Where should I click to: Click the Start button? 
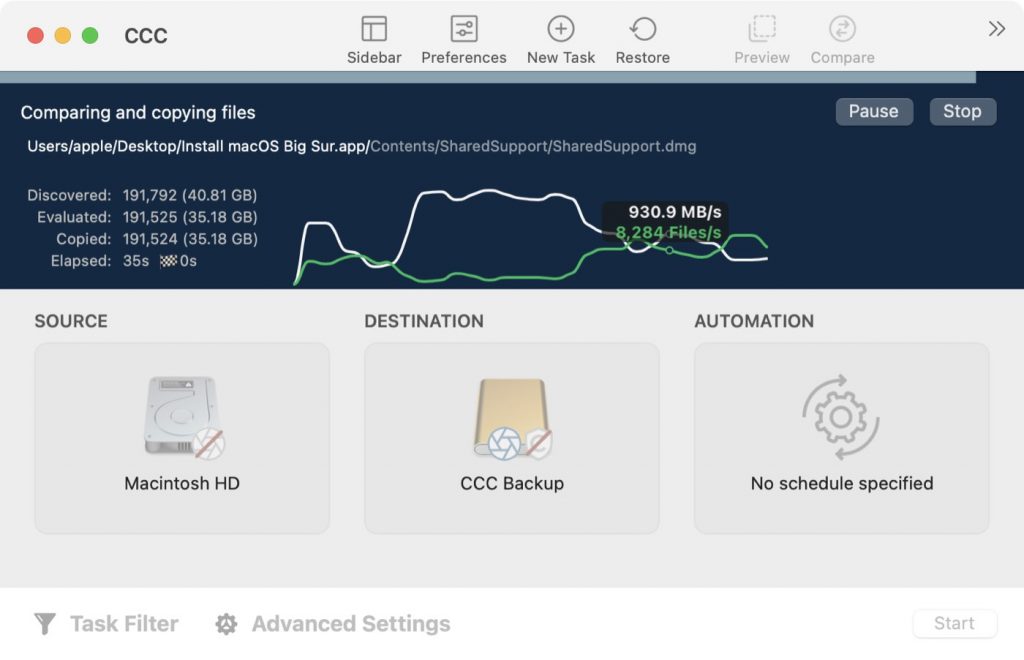pos(954,623)
